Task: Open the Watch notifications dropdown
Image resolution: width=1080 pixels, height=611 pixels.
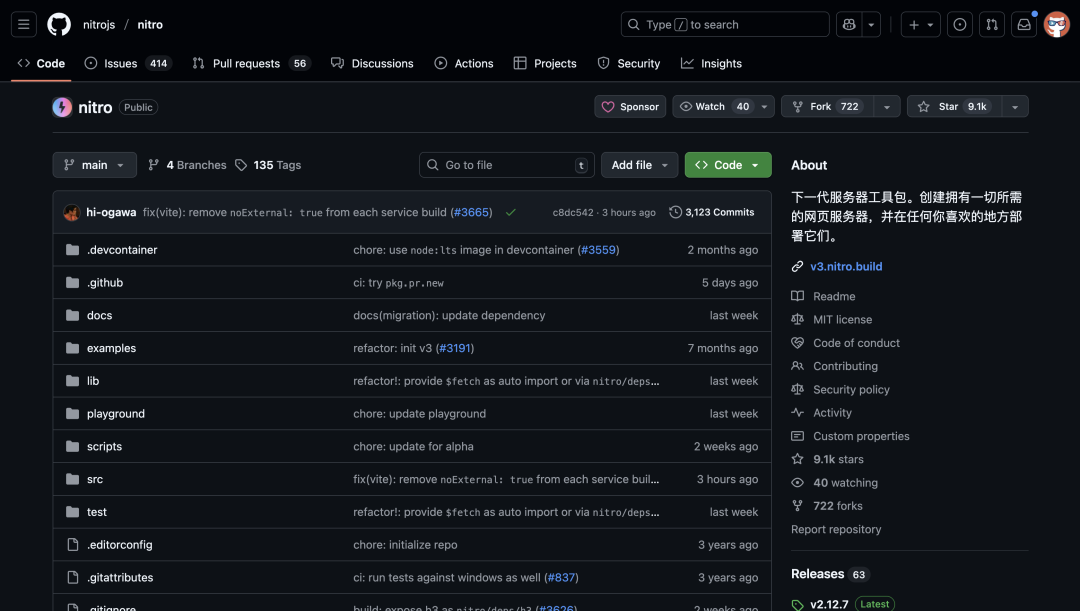Action: [x=723, y=107]
